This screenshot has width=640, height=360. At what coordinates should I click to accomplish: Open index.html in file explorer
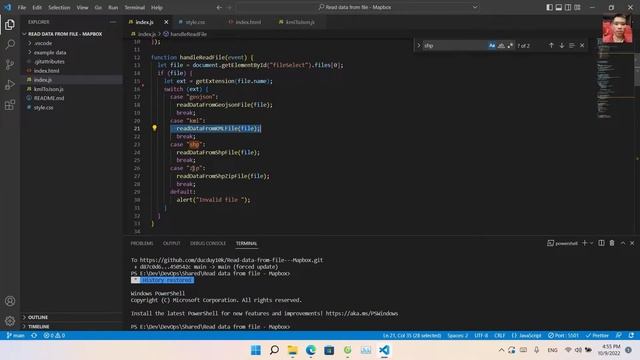coord(47,71)
